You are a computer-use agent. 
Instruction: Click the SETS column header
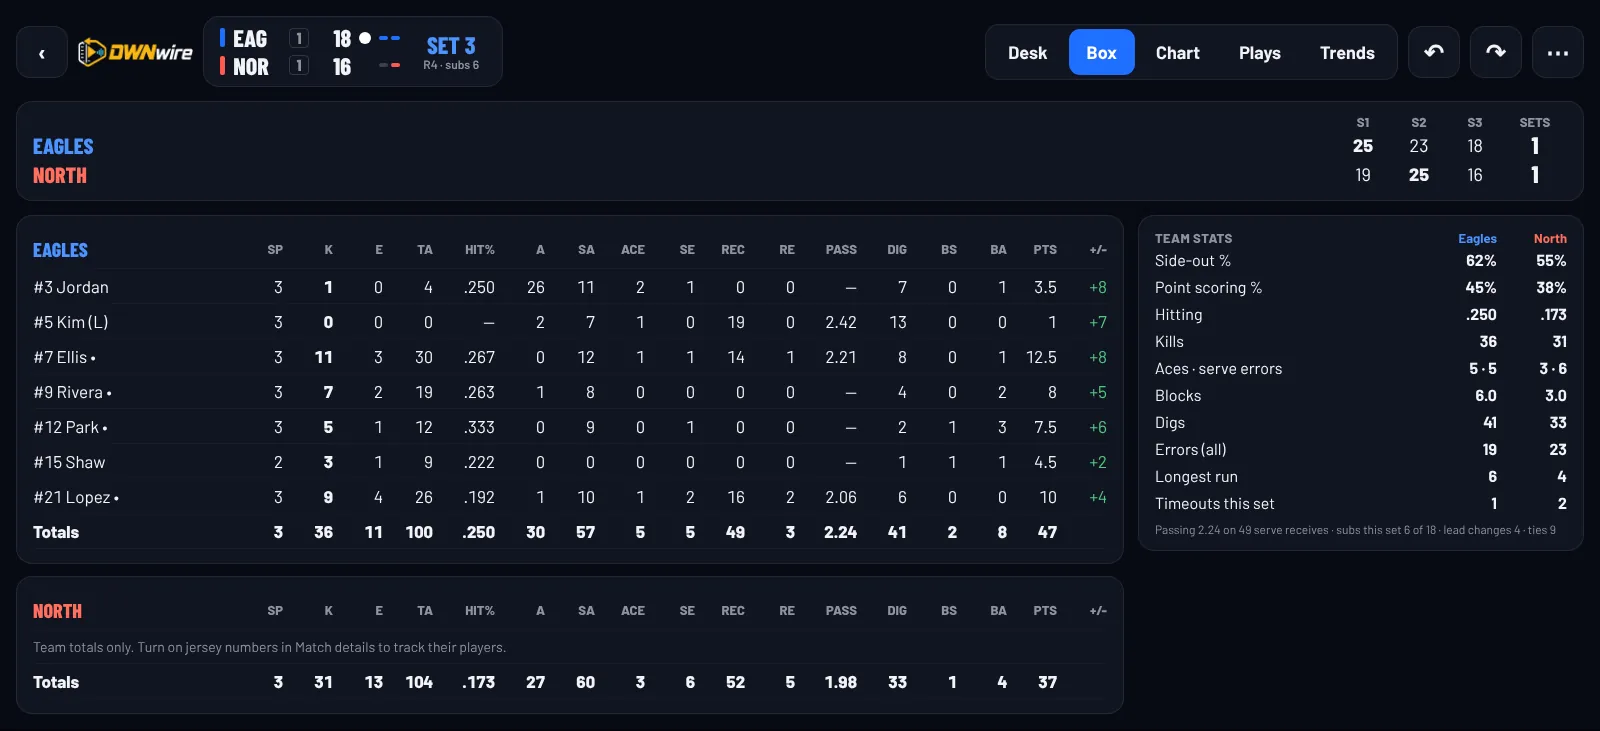[x=1535, y=123]
